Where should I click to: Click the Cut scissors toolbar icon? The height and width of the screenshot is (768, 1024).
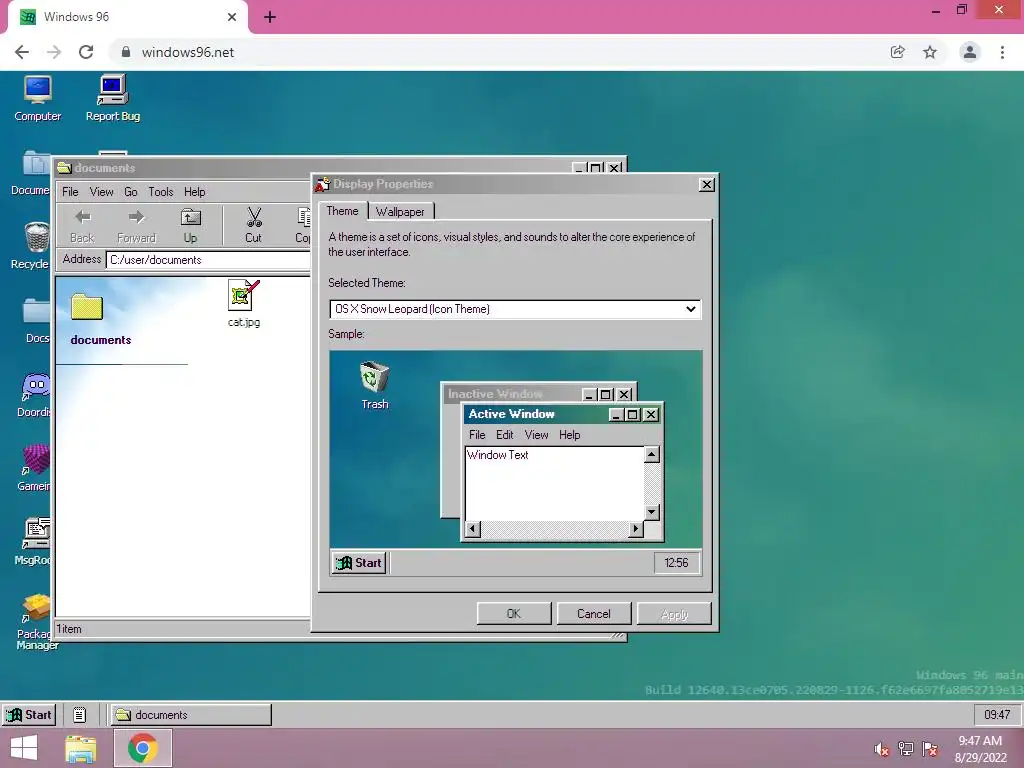click(x=253, y=225)
